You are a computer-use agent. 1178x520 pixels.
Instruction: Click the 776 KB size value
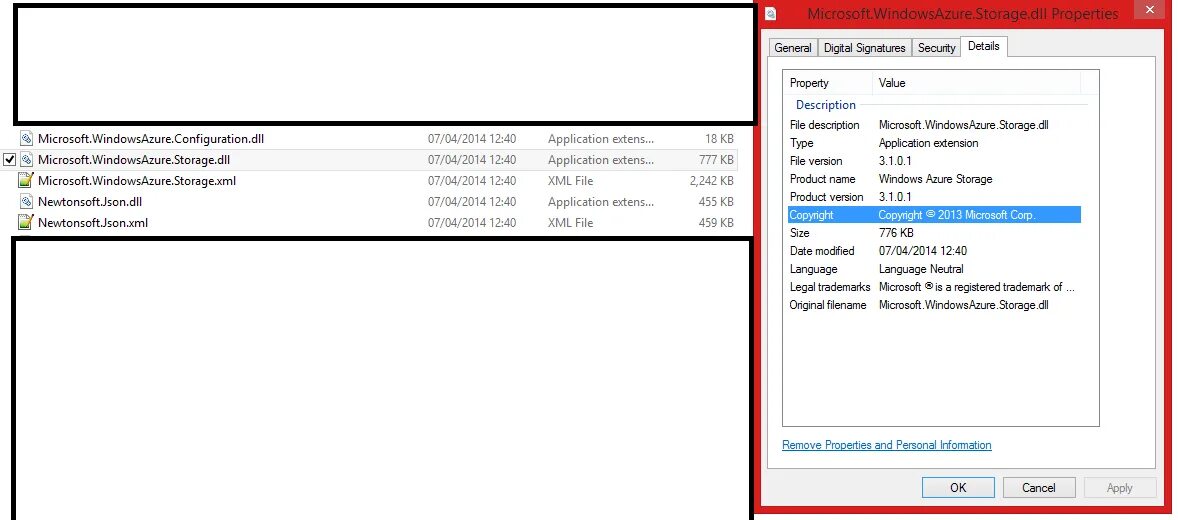[x=896, y=233]
